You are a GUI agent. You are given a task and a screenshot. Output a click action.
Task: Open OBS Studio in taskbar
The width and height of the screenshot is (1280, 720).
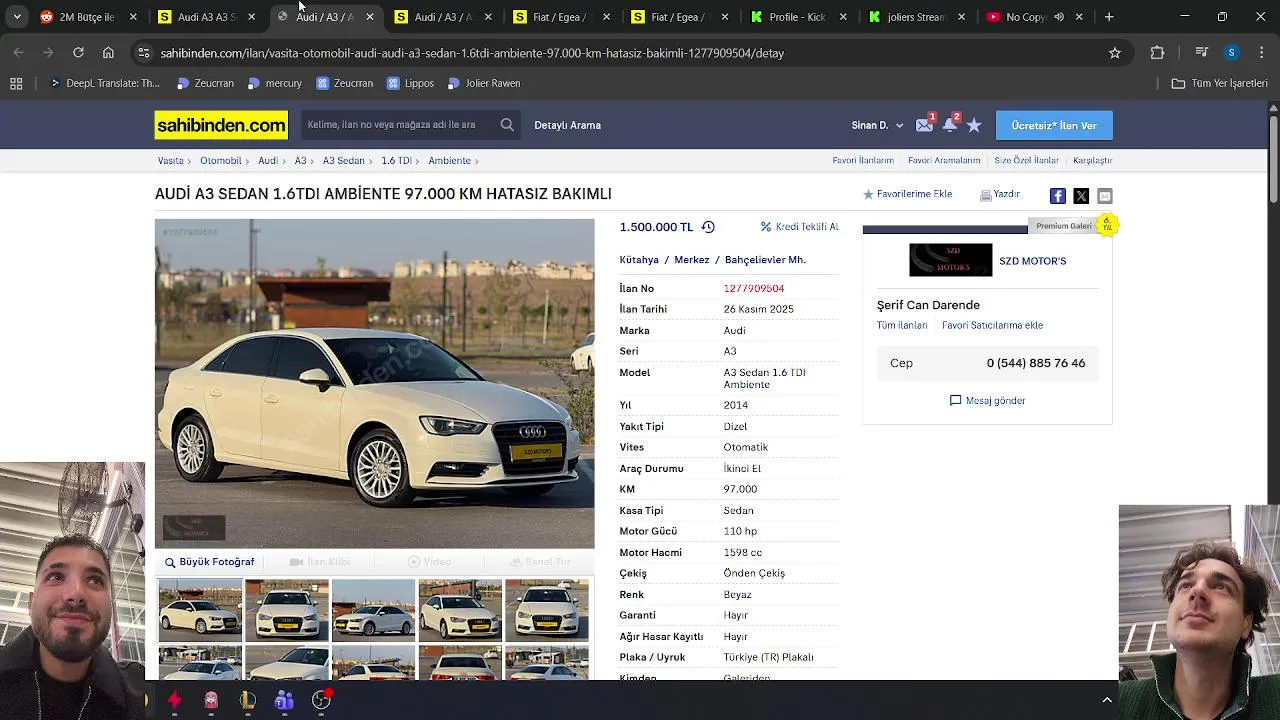[x=321, y=701]
